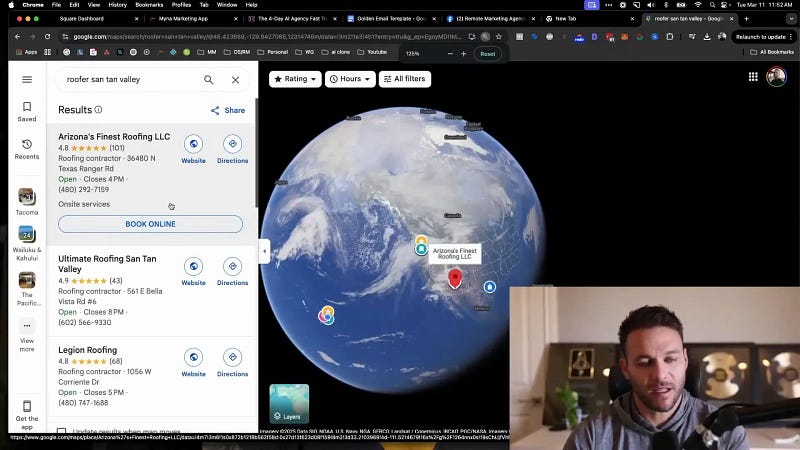Open the Google apps grid

[x=753, y=77]
